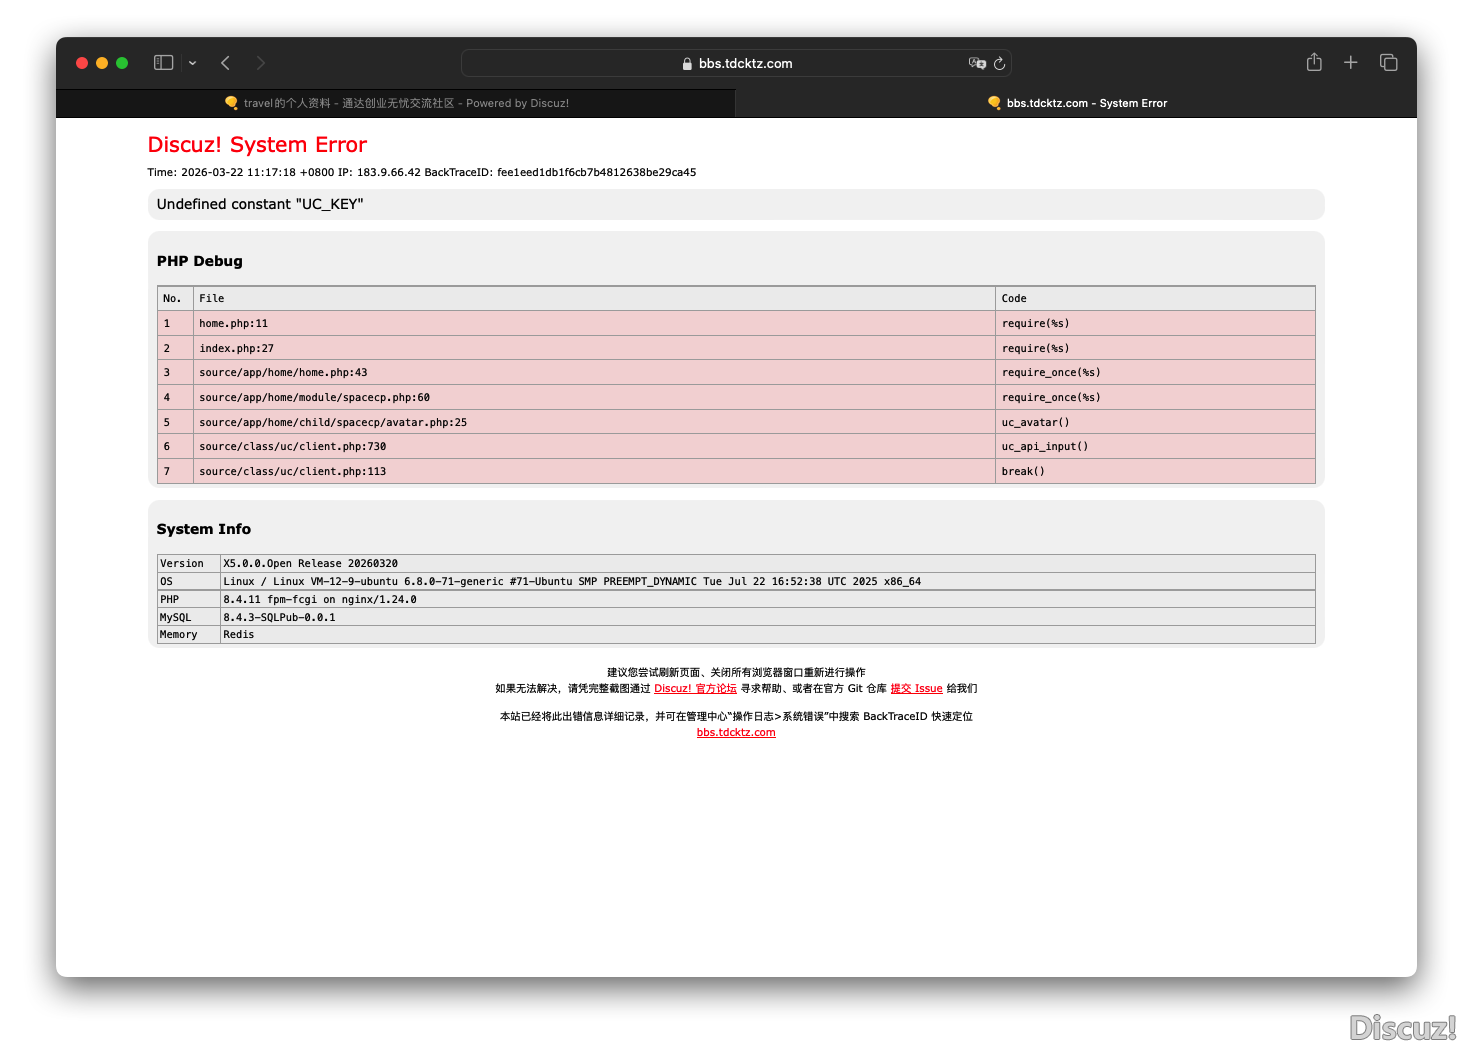Screen dimensions: 1473x1052
Task: Open a new tab with plus icon
Action: (1350, 63)
